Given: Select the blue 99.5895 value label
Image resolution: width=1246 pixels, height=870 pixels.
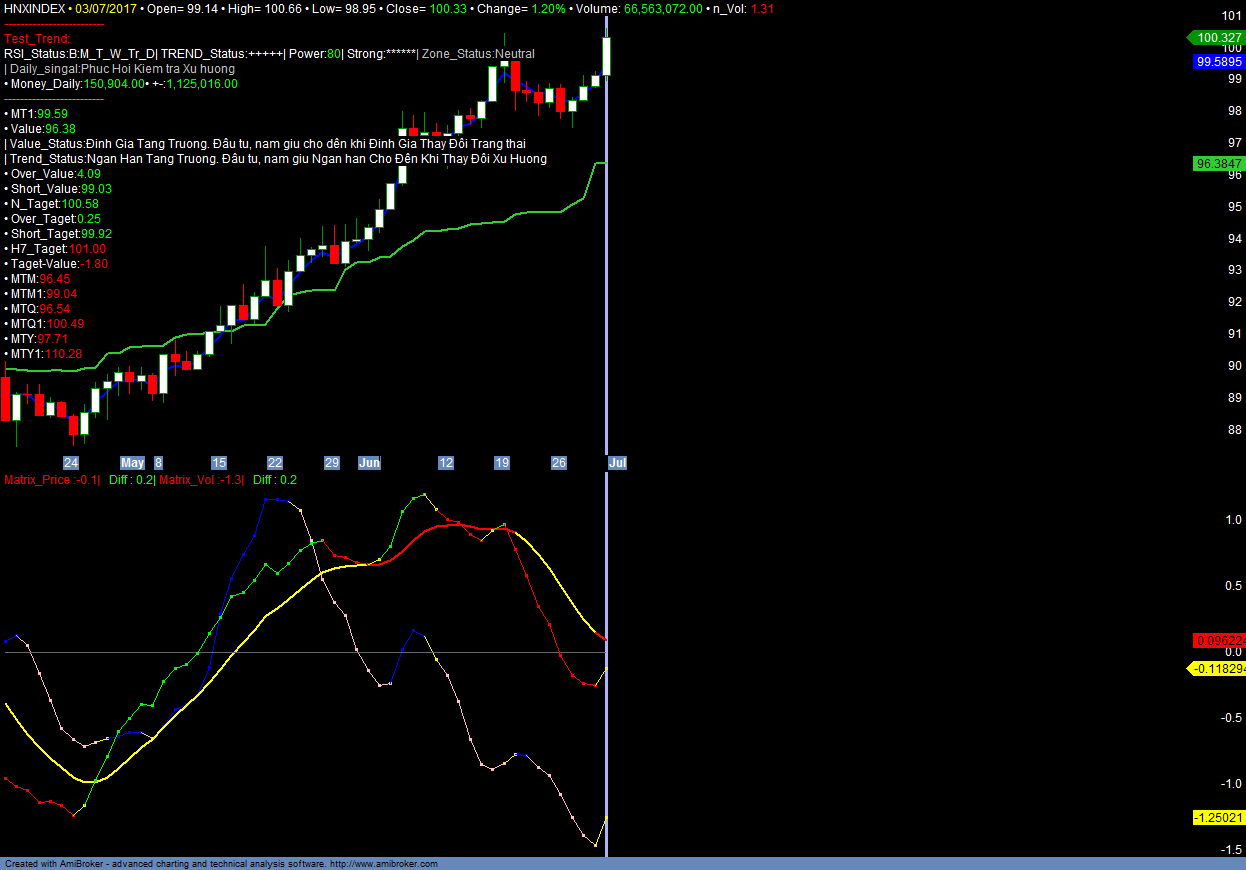Looking at the screenshot, I should tap(1219, 62).
